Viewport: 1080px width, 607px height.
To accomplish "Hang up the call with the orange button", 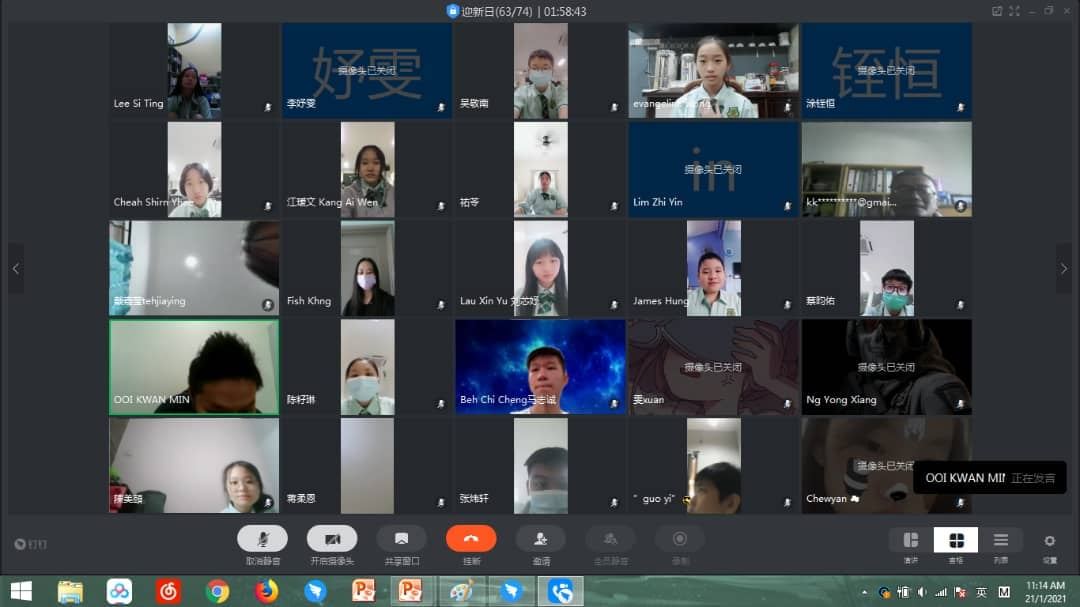I will (471, 539).
